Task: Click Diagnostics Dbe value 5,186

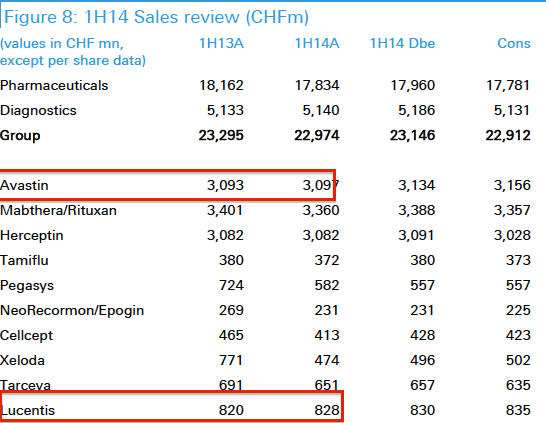Action: [x=417, y=111]
